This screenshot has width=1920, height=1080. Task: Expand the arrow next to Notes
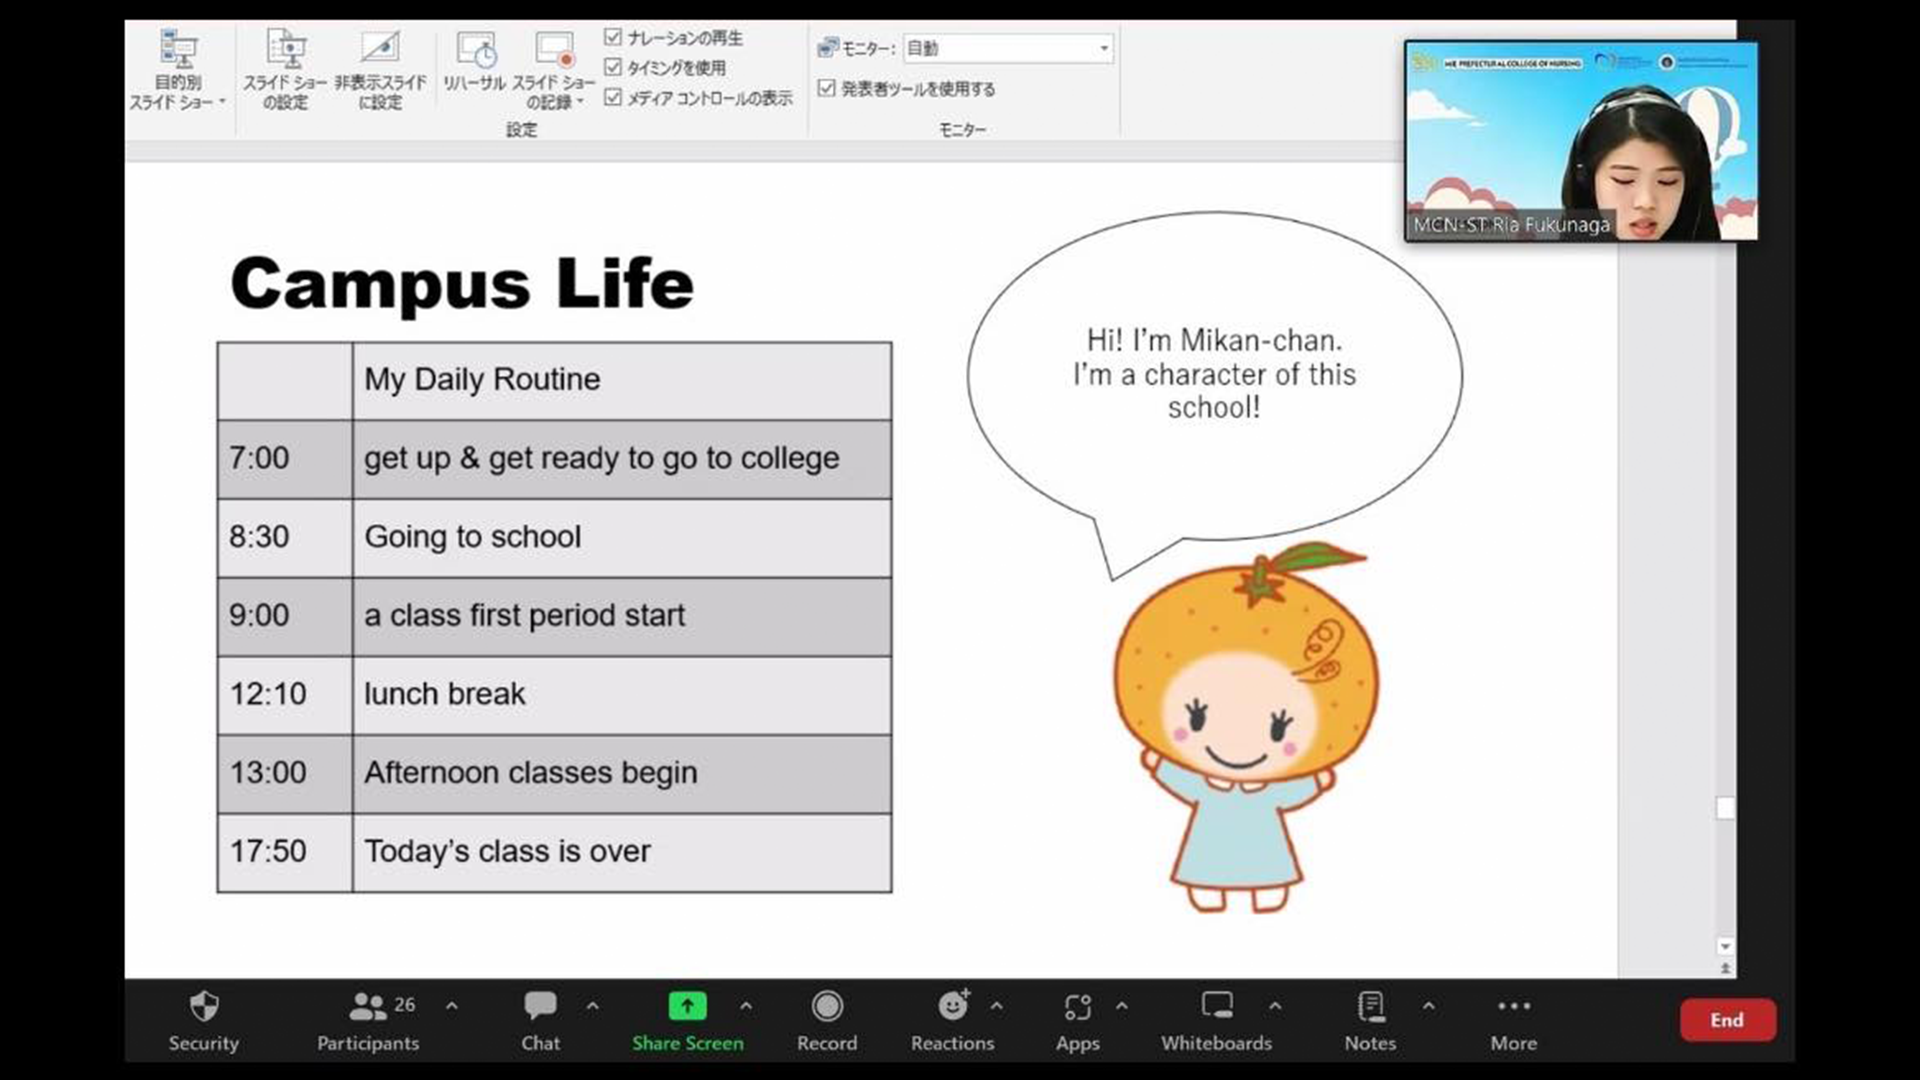(x=1429, y=1006)
